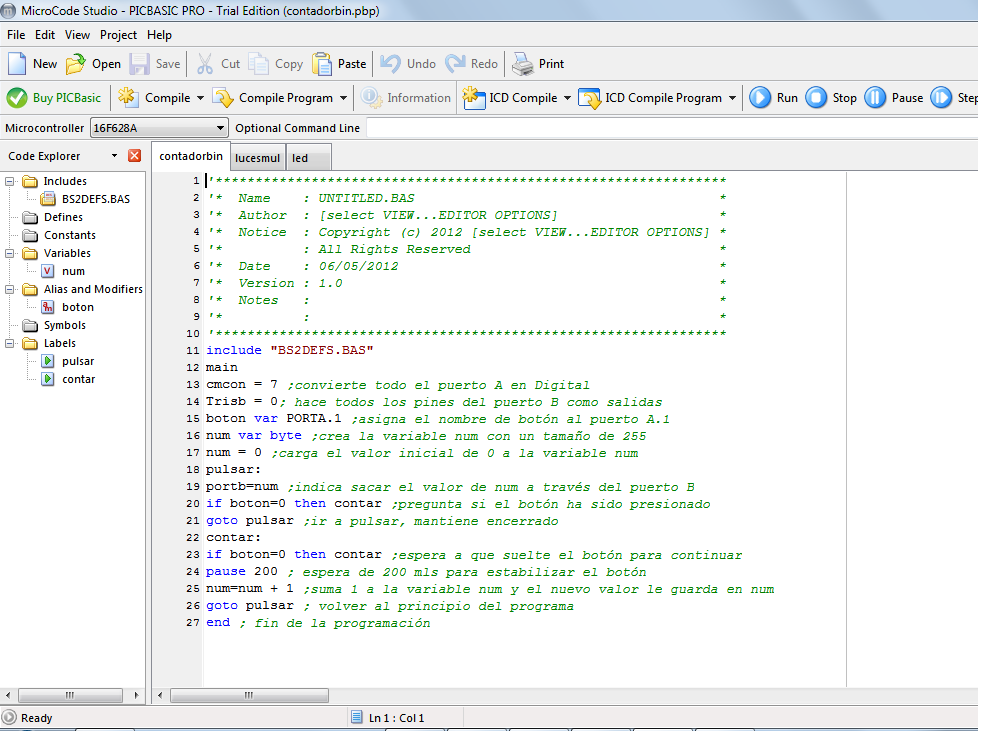The image size is (982, 731).
Task: Click the Undo arrow icon
Action: pos(390,64)
